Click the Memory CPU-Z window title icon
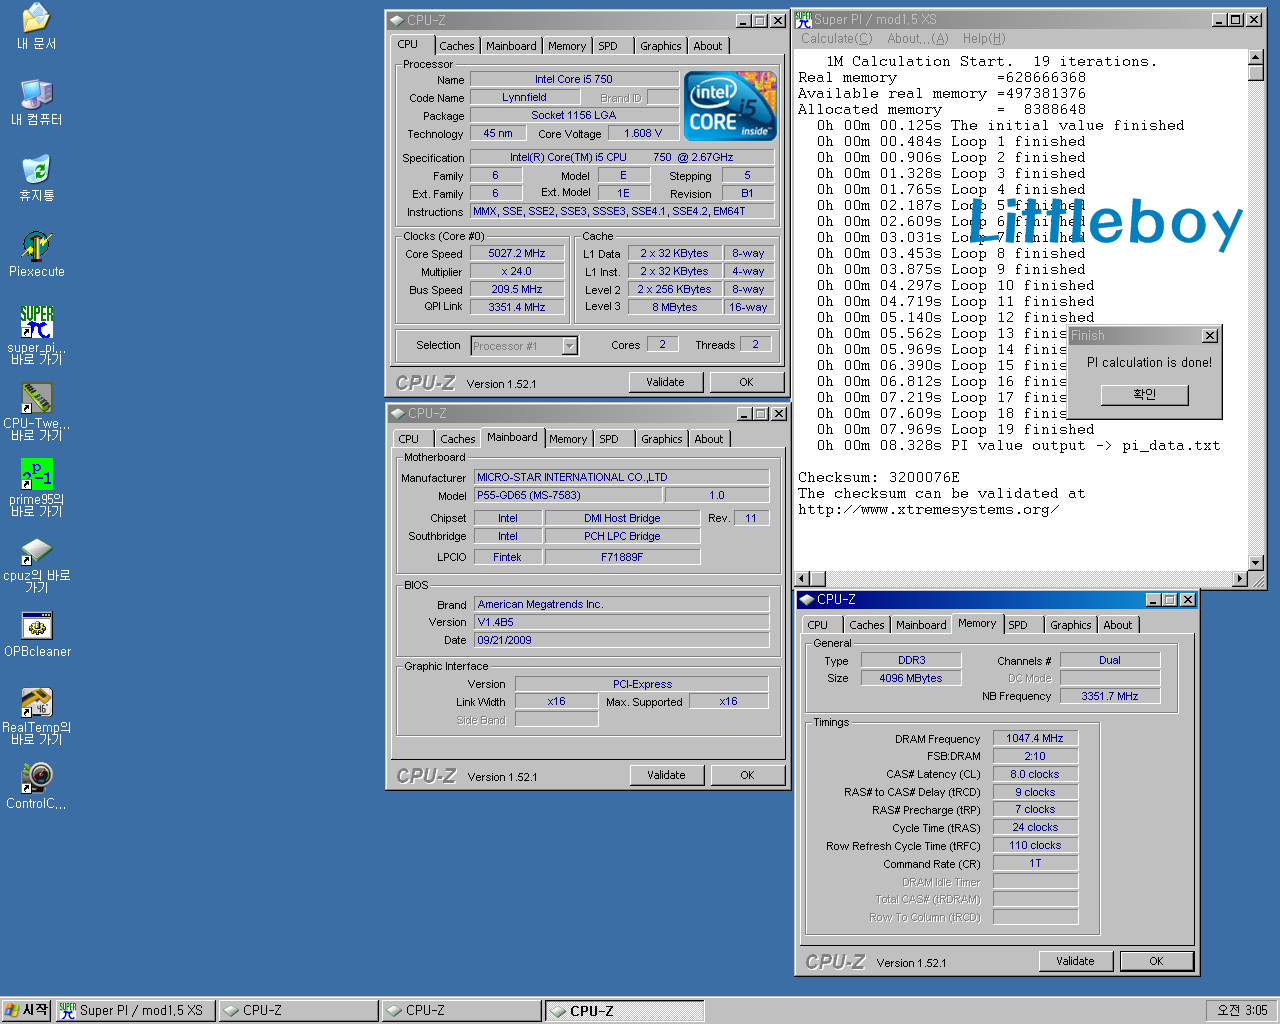This screenshot has width=1280, height=1024. tap(806, 599)
